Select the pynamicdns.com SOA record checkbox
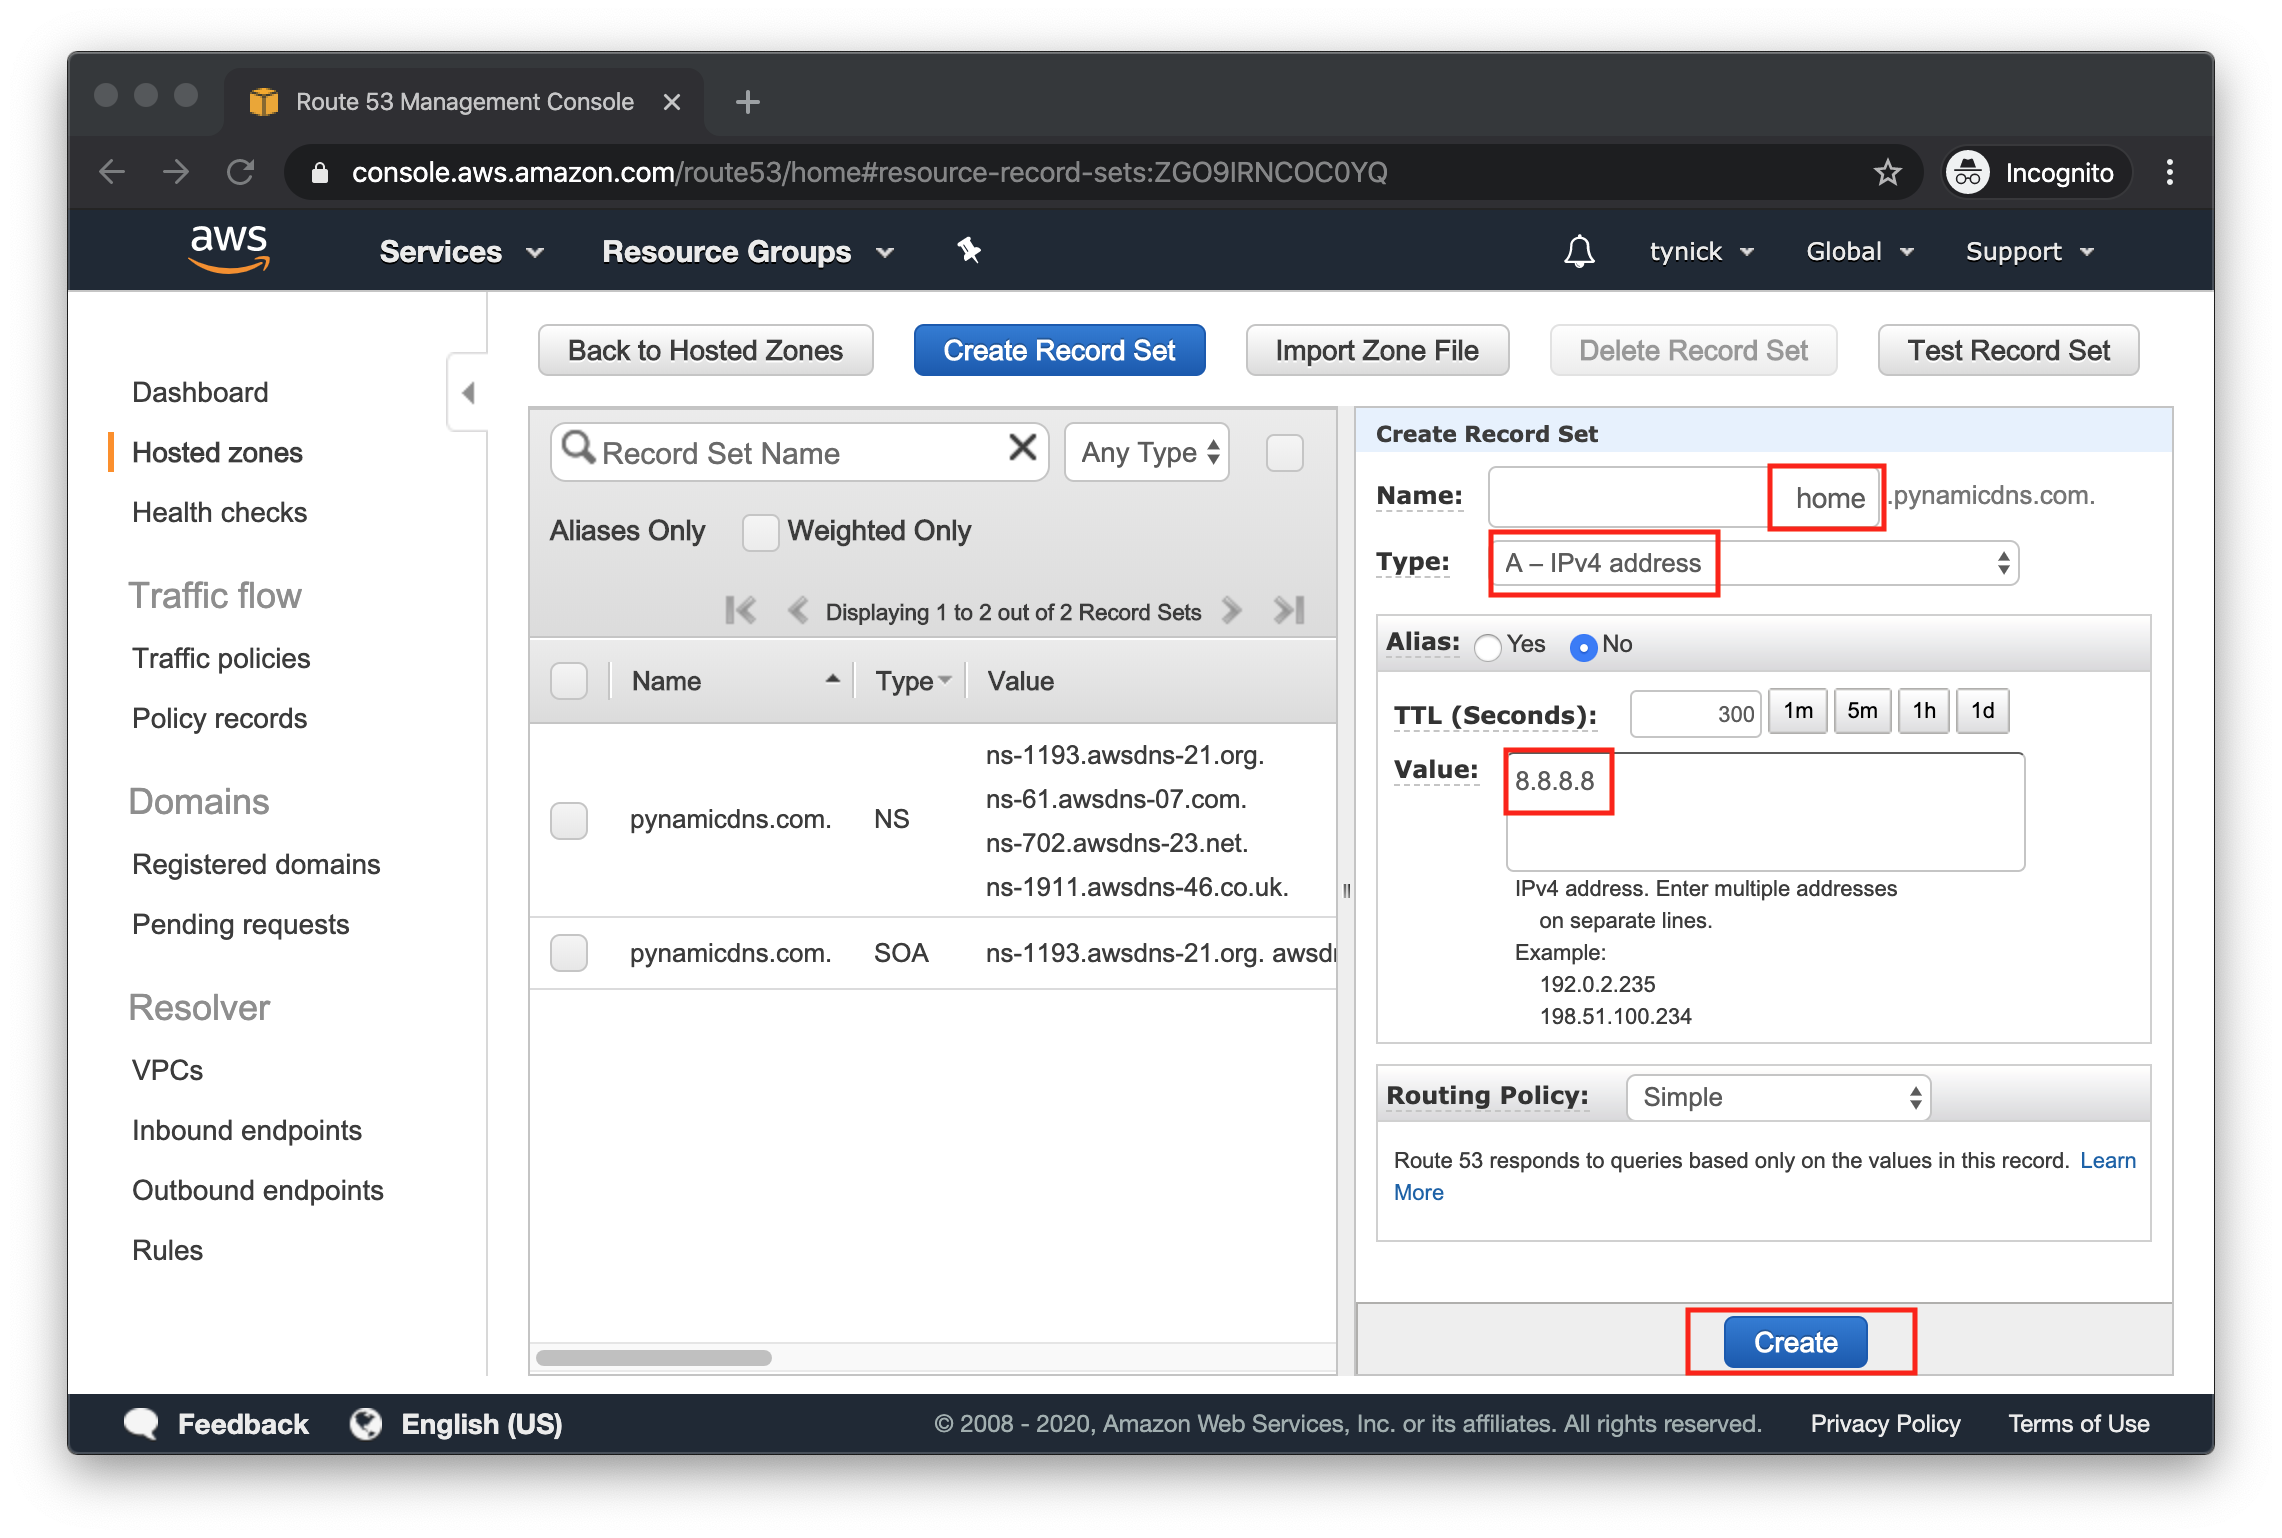The height and width of the screenshot is (1538, 2282). click(569, 953)
